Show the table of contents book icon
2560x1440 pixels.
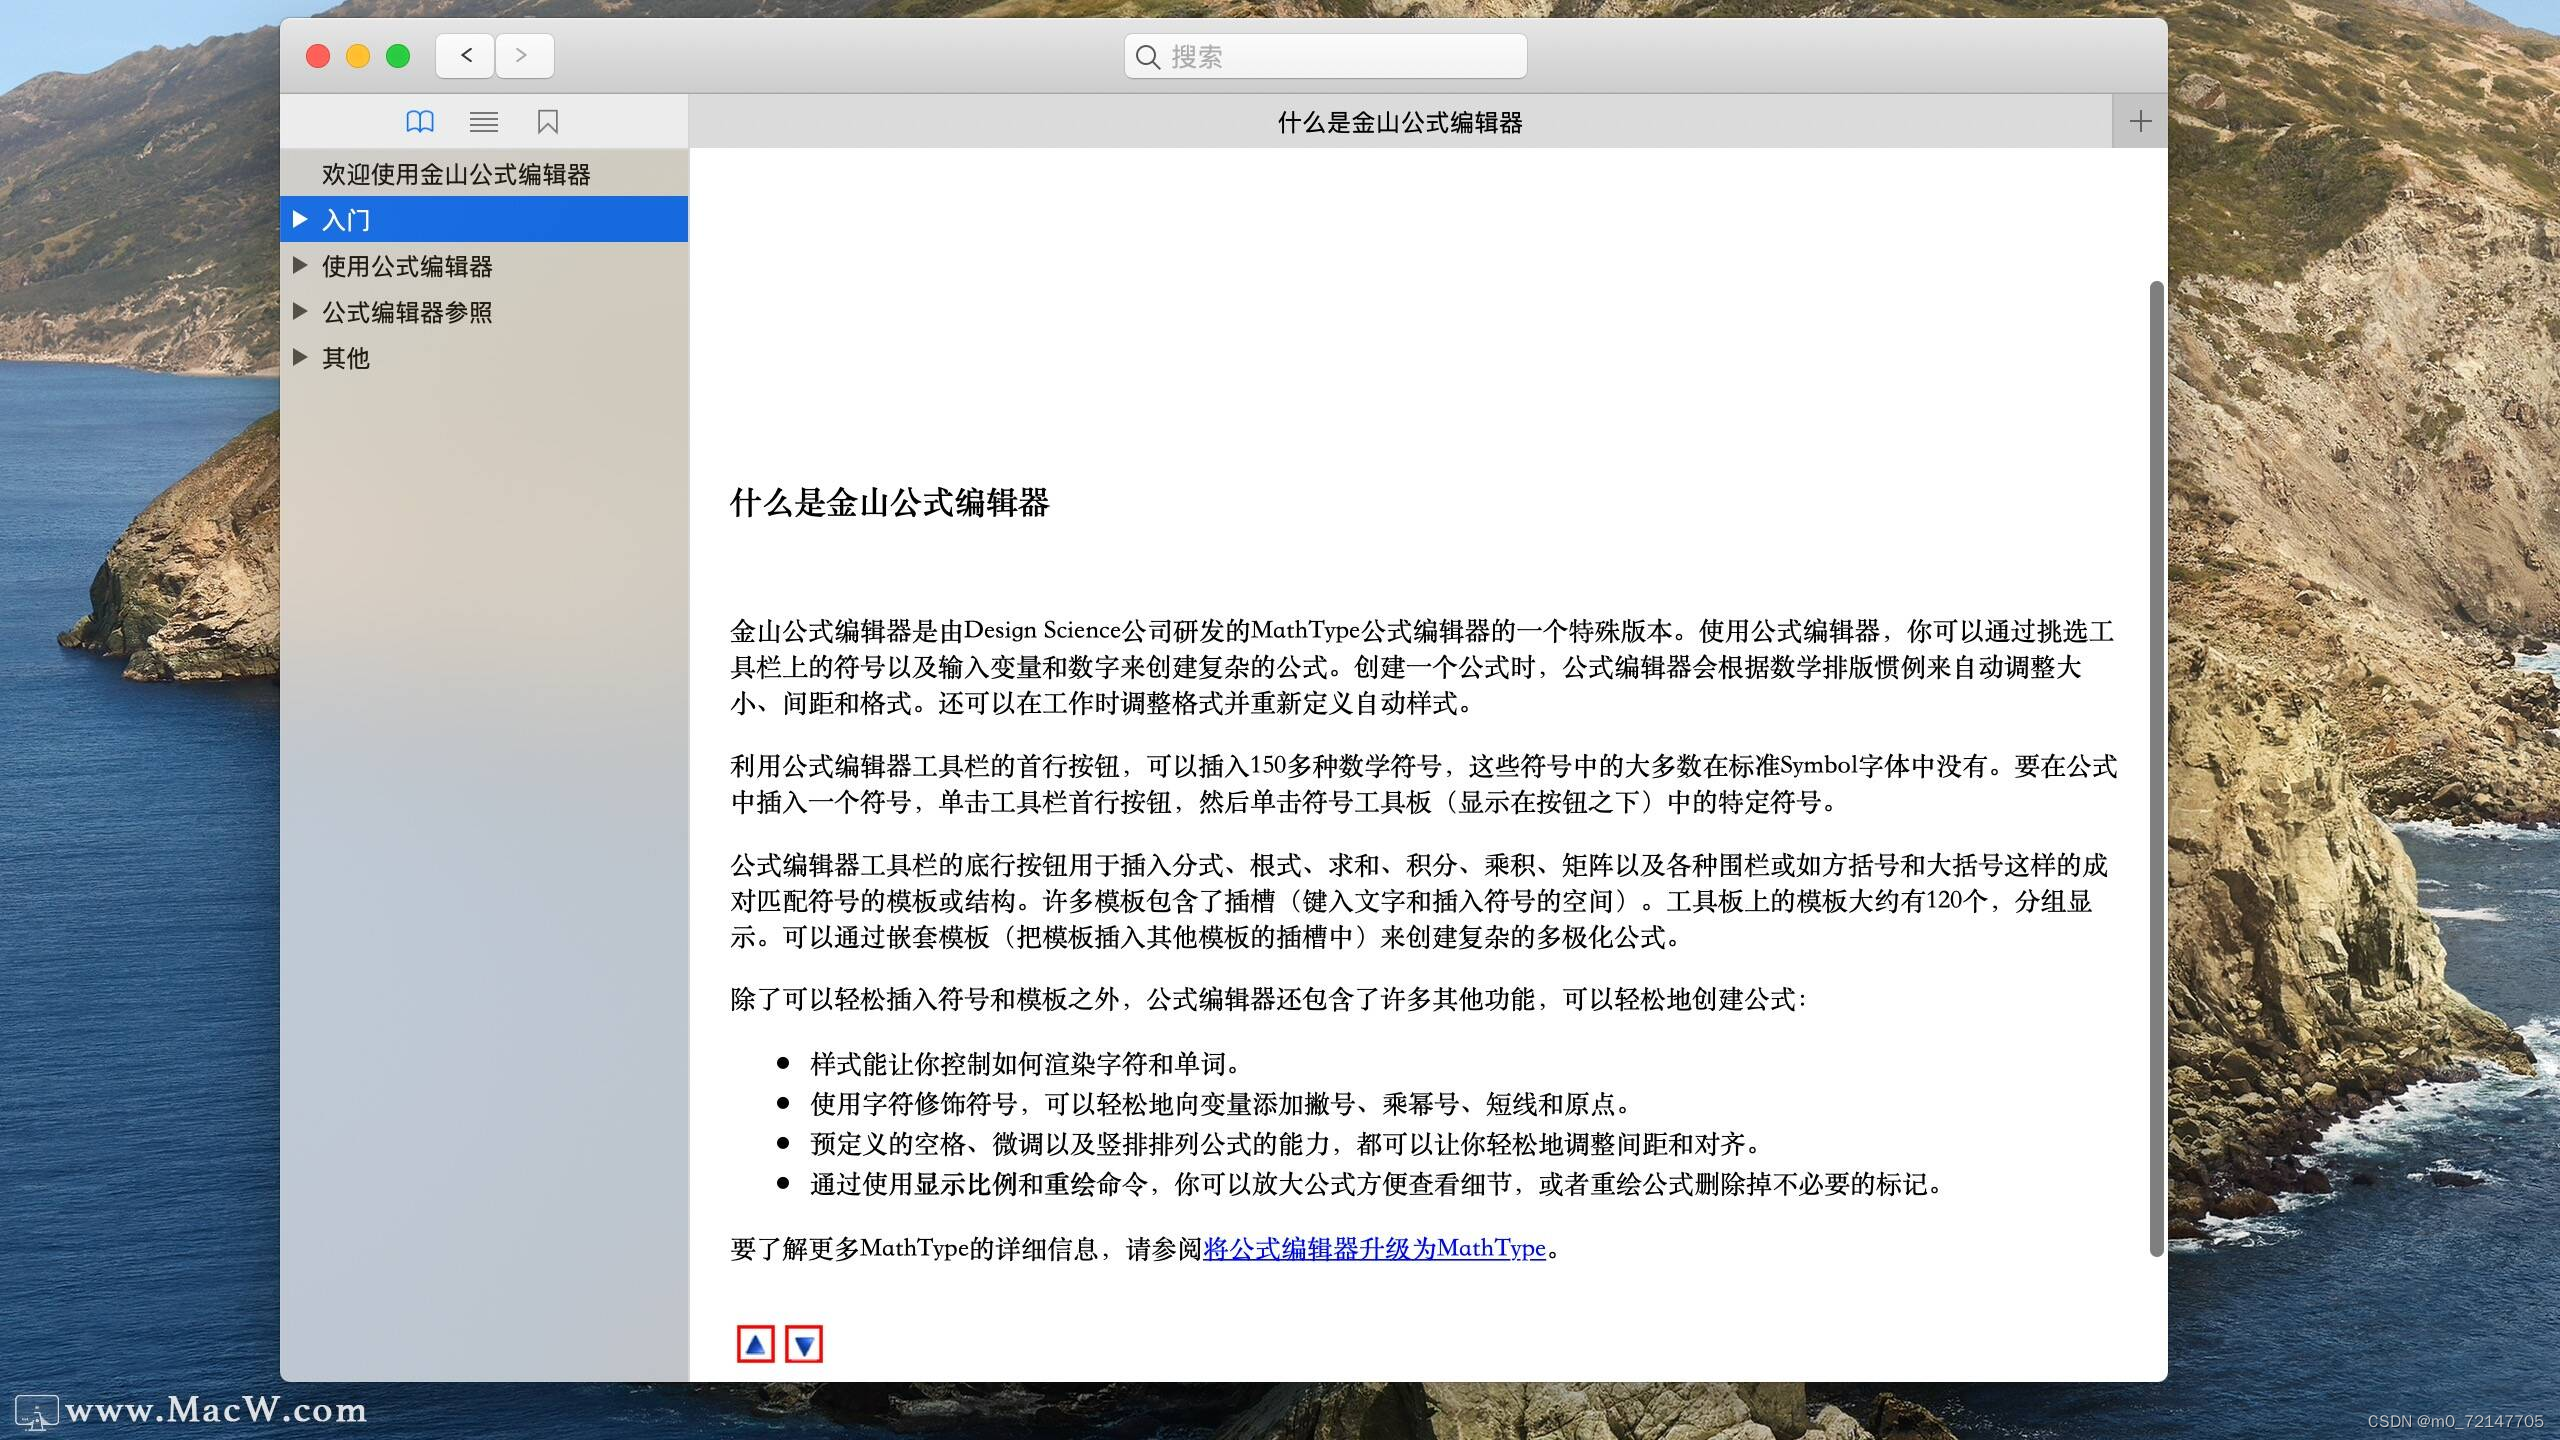[x=420, y=122]
